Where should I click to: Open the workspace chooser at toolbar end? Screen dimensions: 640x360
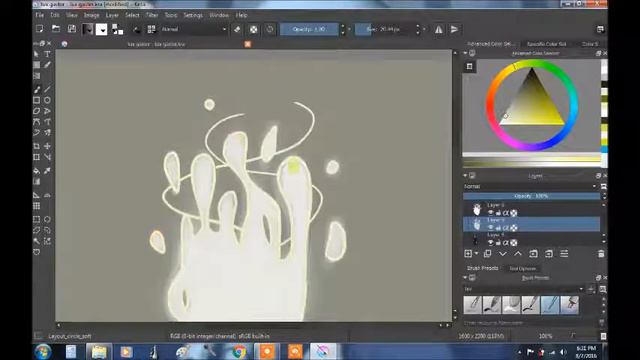(x=600, y=29)
